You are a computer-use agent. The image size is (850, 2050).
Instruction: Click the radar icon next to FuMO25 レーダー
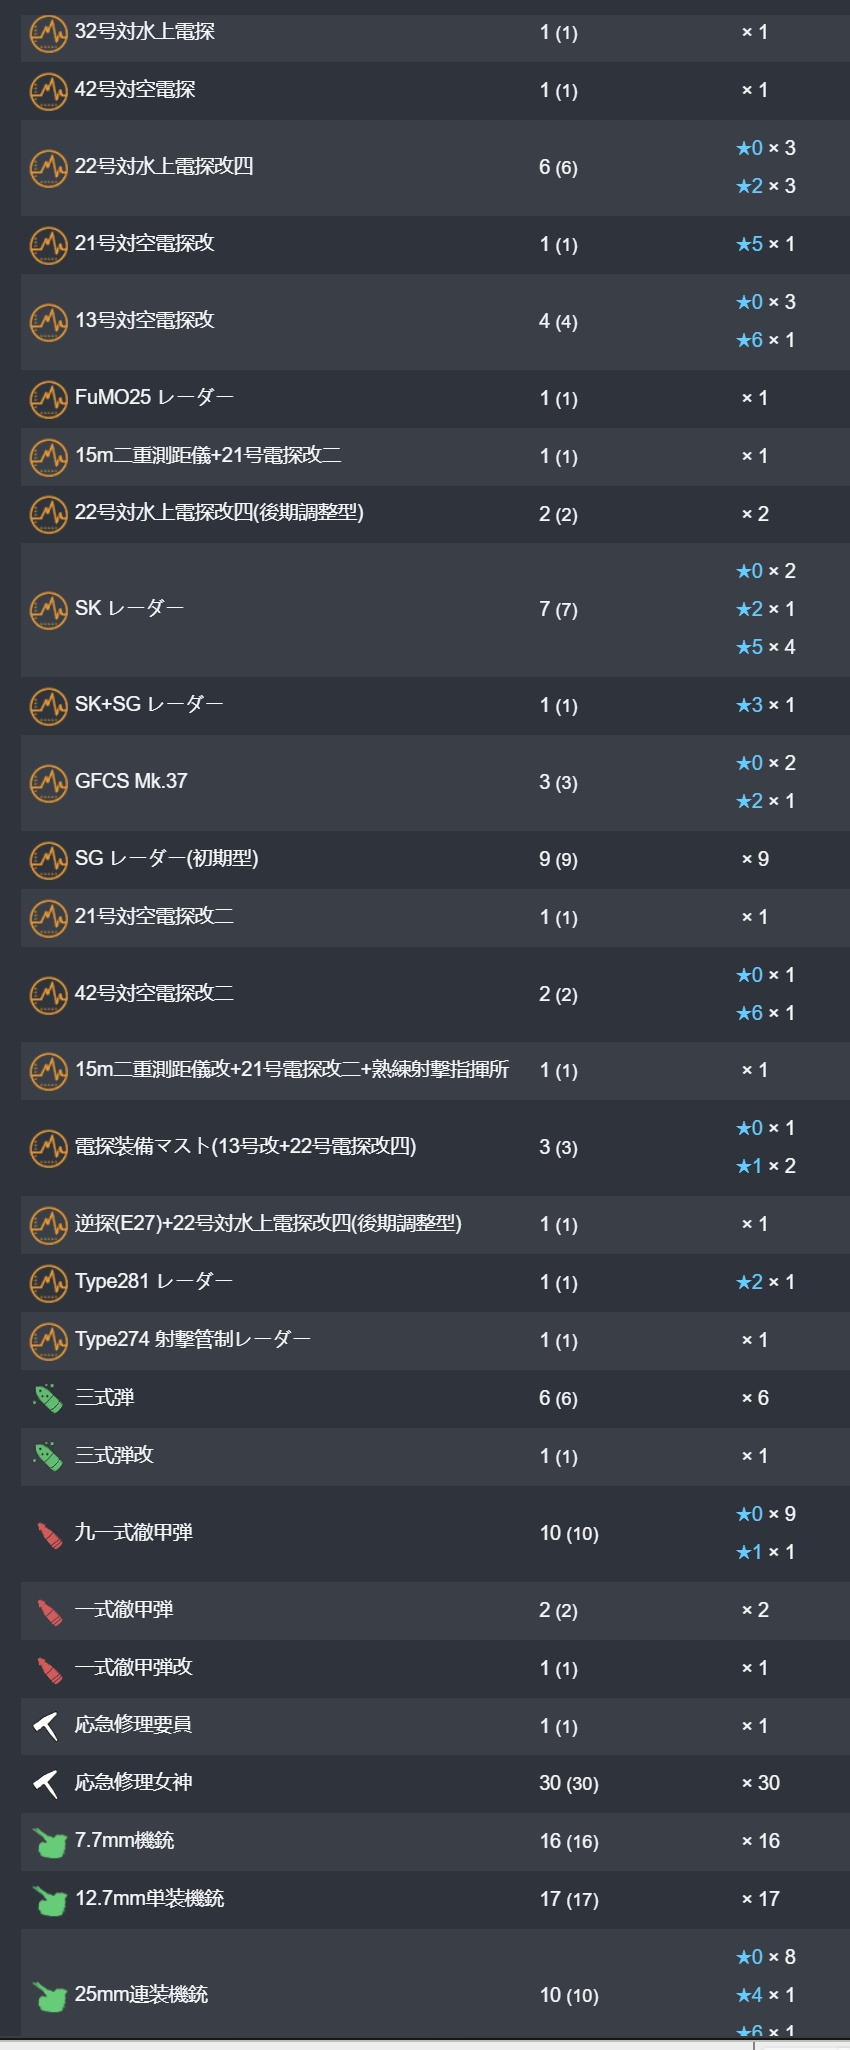(x=48, y=399)
